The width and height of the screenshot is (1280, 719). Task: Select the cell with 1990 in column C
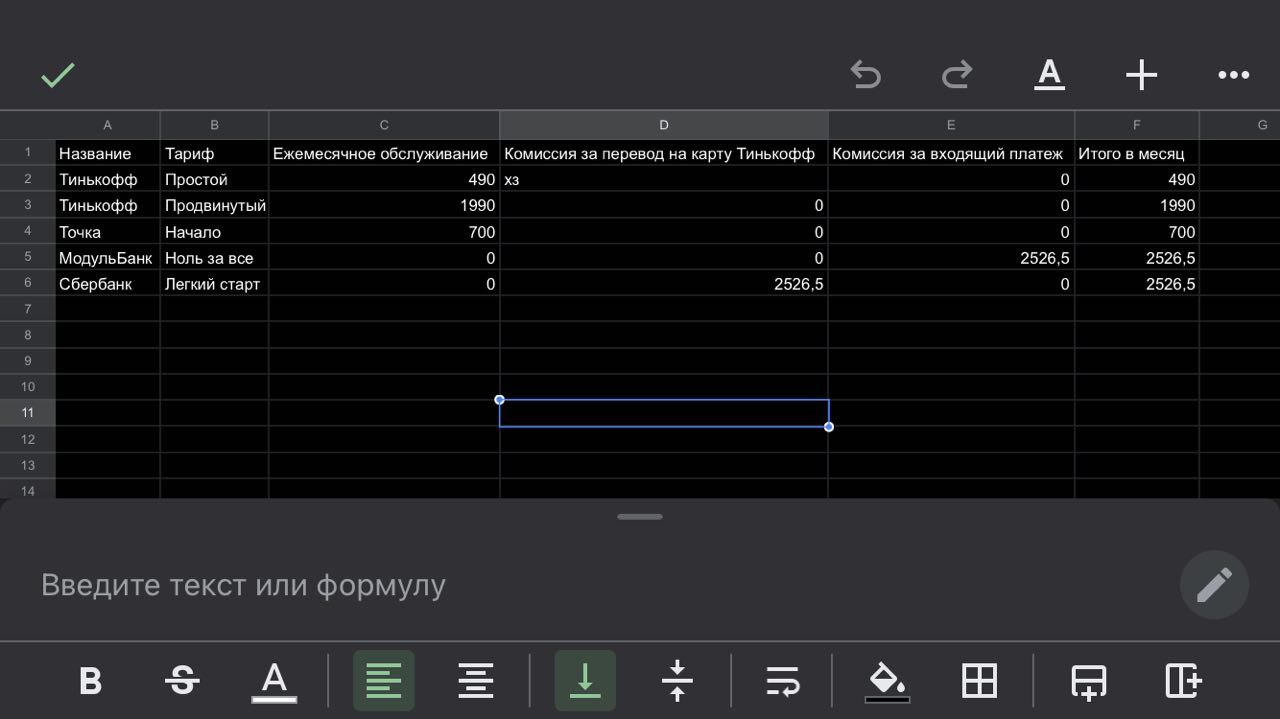tap(384, 205)
